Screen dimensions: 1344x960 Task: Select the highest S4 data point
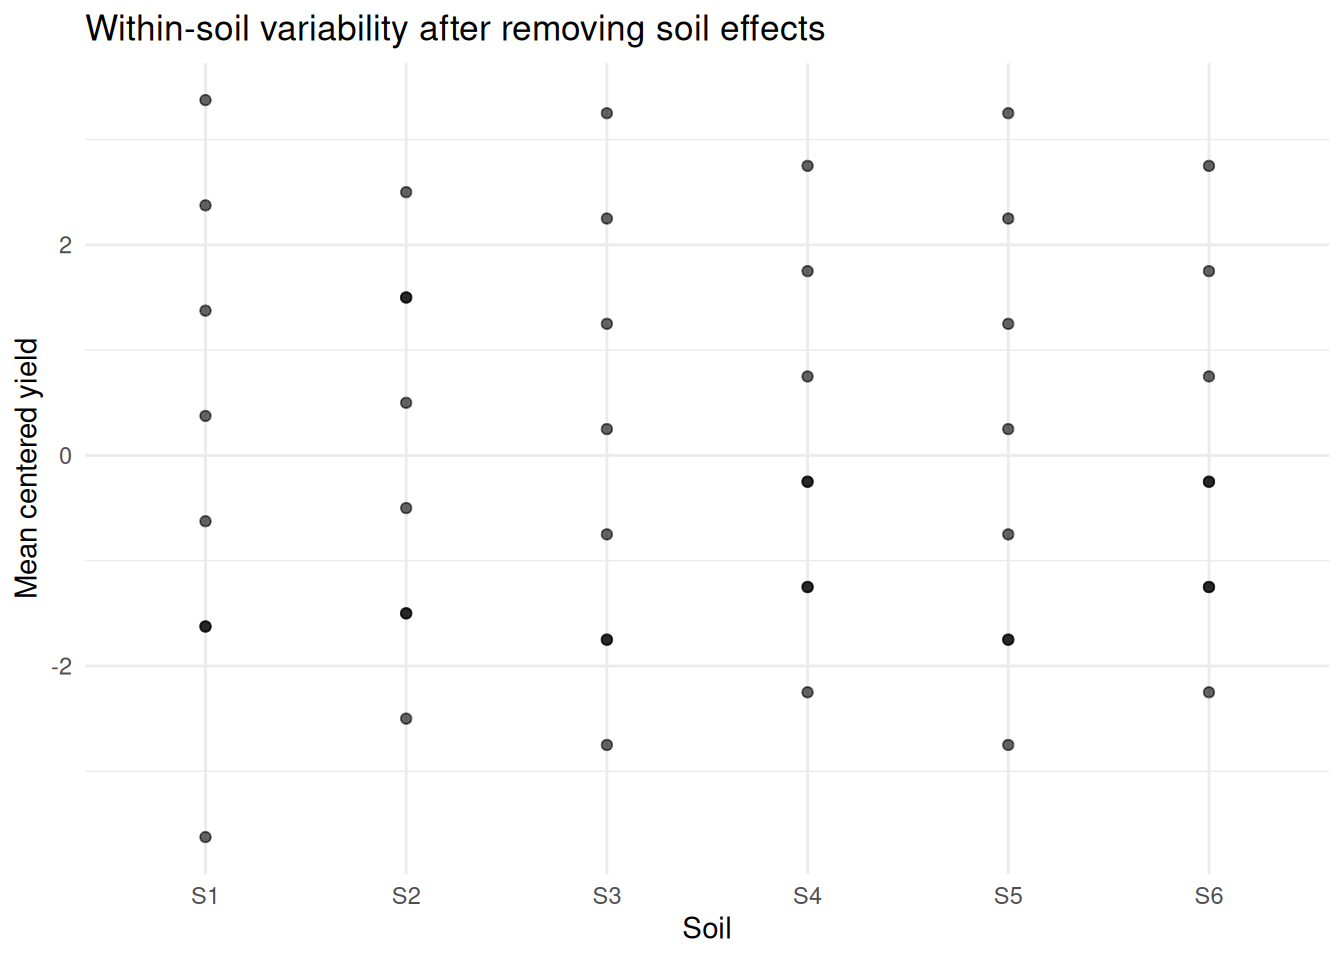click(x=807, y=166)
